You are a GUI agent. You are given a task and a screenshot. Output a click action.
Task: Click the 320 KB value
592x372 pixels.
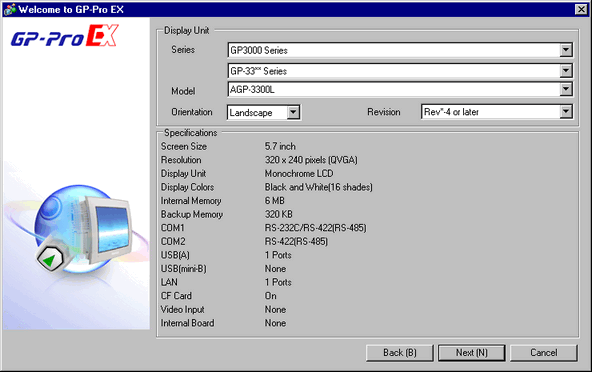point(279,214)
